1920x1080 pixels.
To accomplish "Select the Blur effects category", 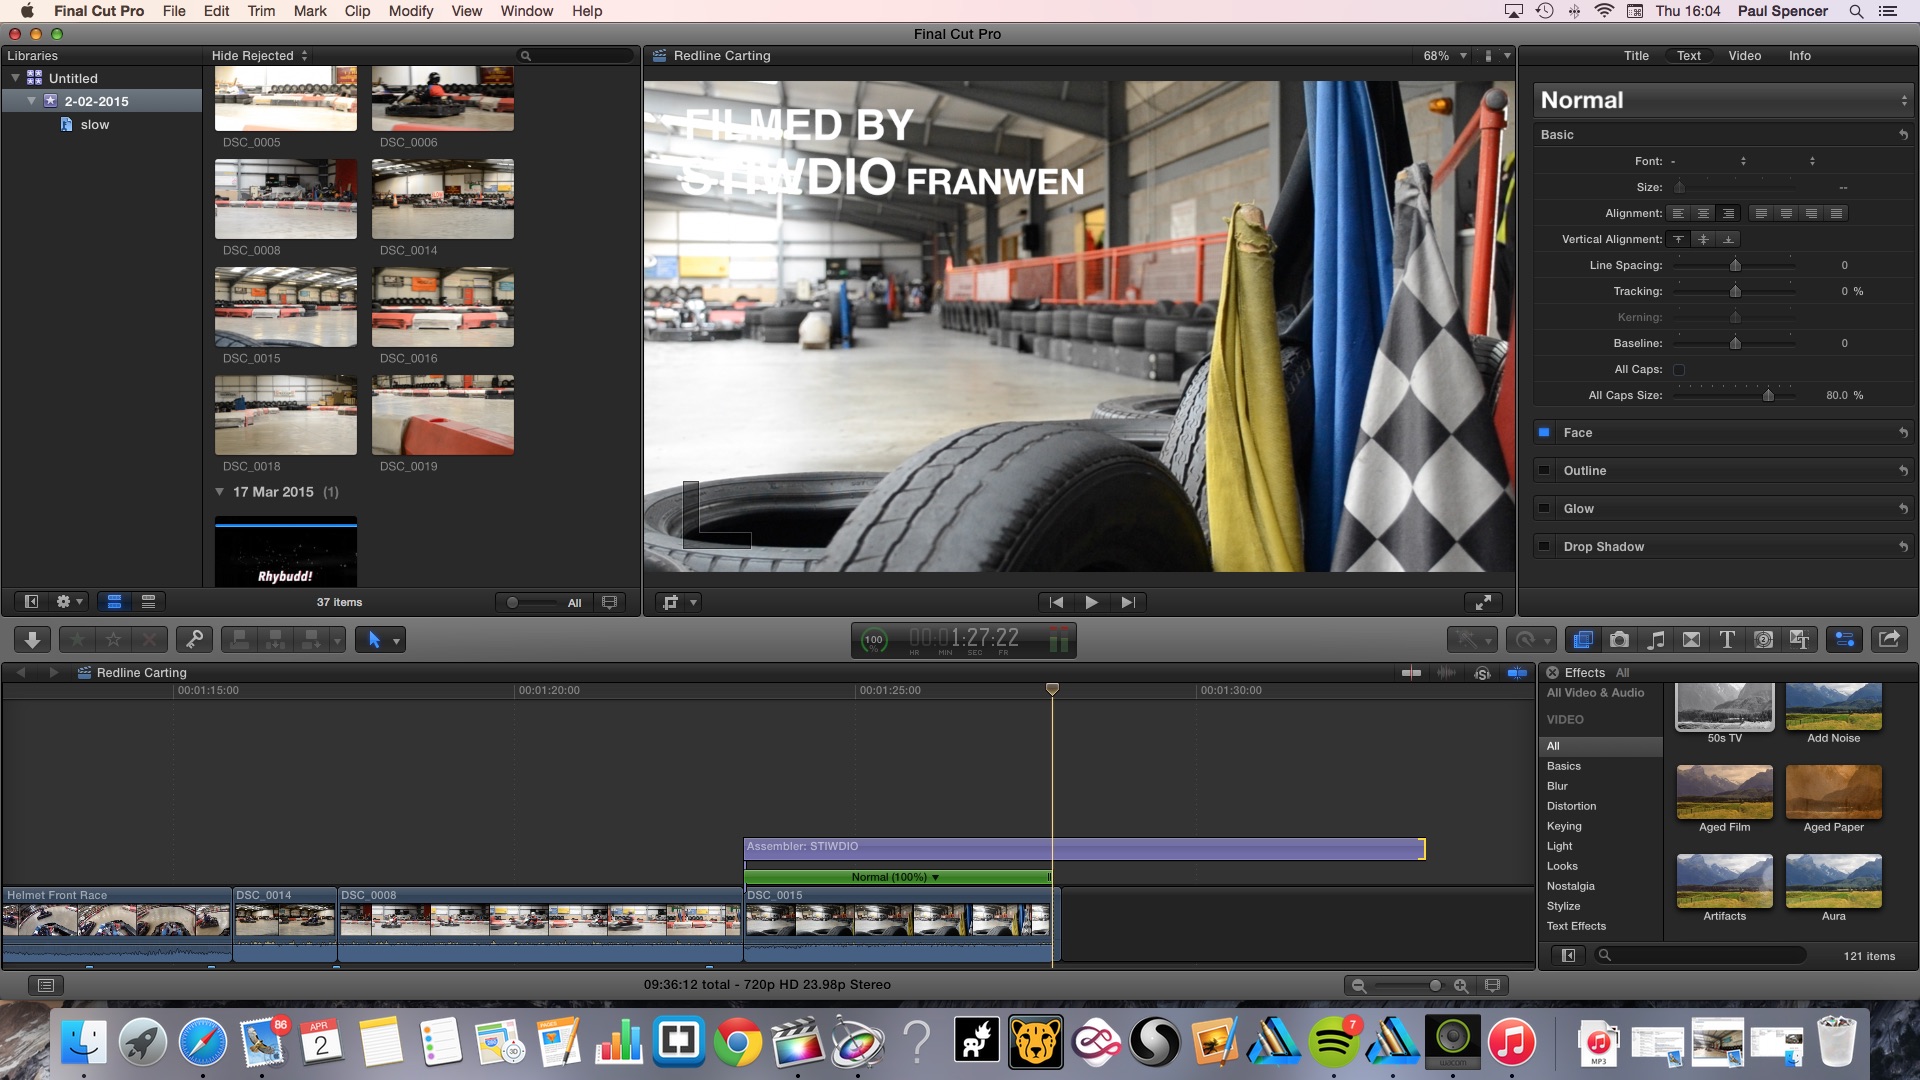I will pyautogui.click(x=1557, y=786).
